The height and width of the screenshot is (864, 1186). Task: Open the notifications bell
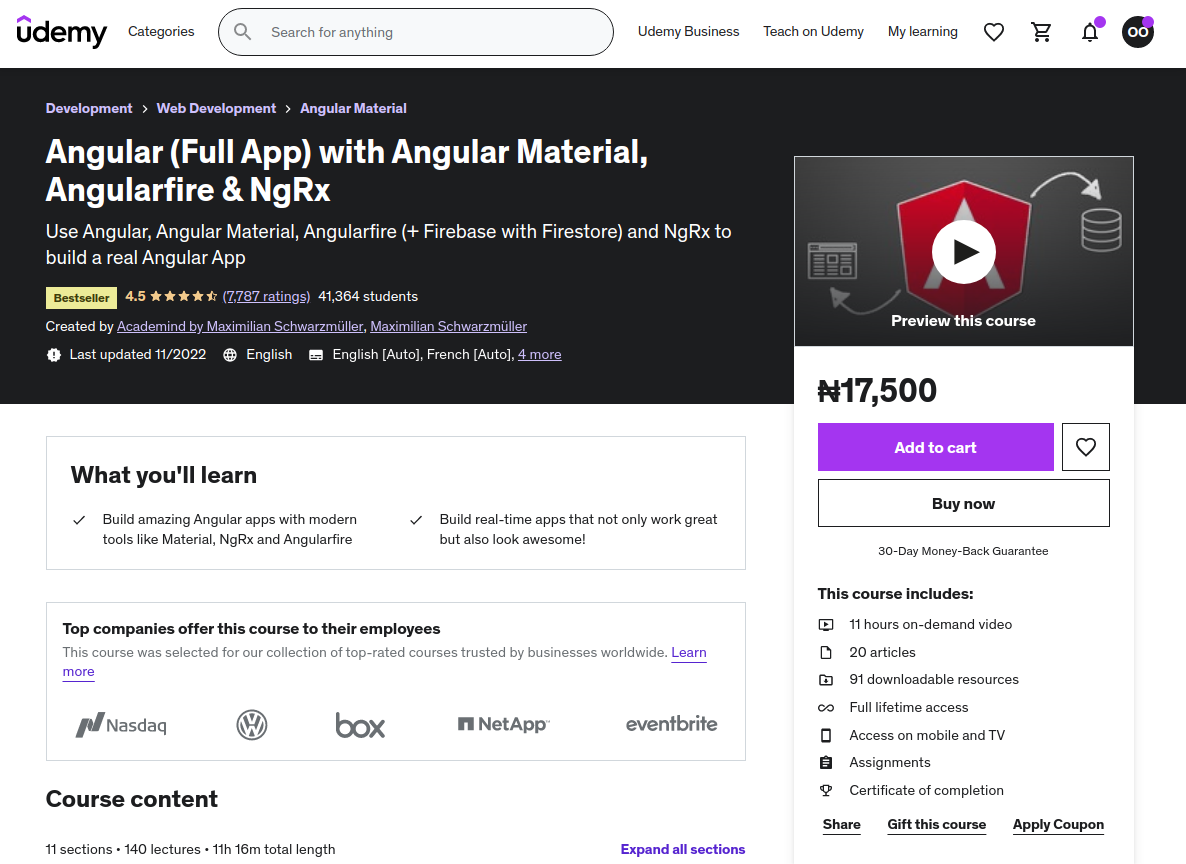pyautogui.click(x=1090, y=32)
